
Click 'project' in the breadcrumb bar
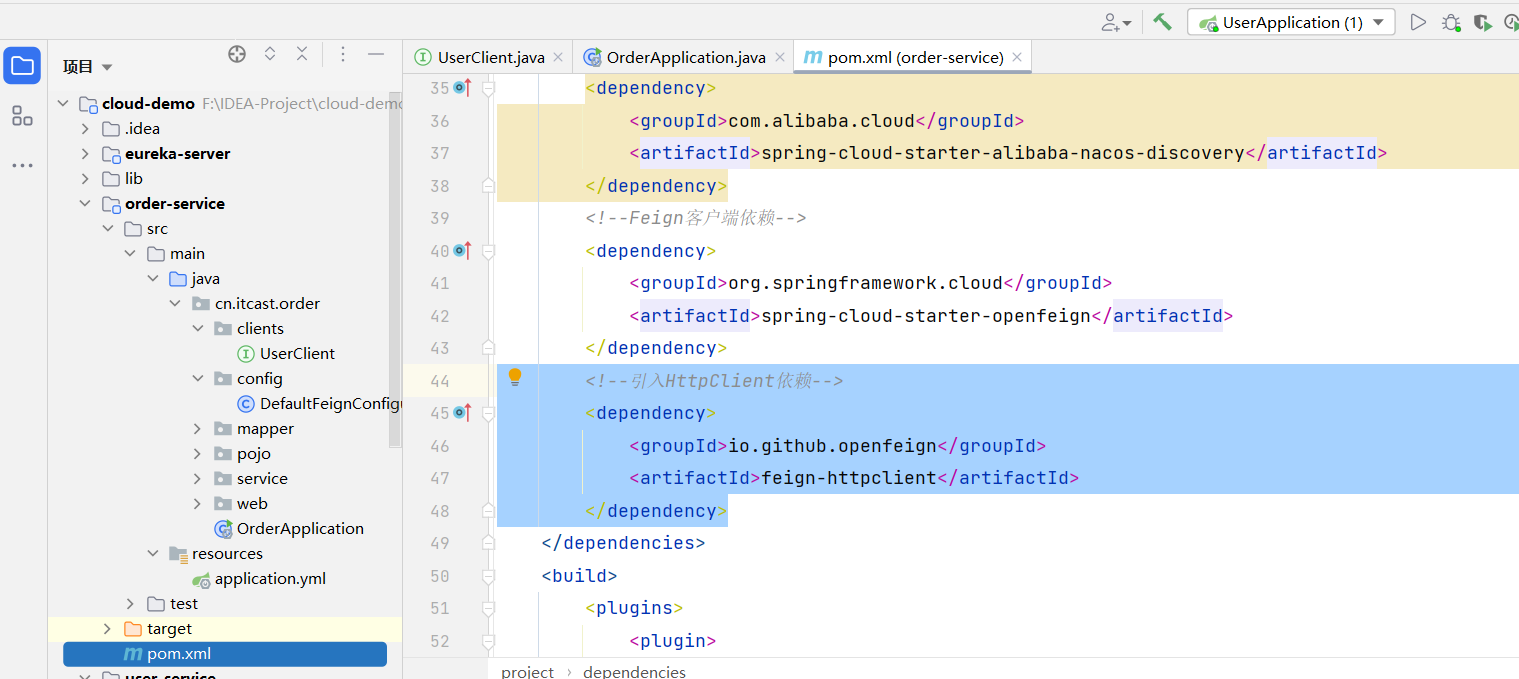pos(527,671)
